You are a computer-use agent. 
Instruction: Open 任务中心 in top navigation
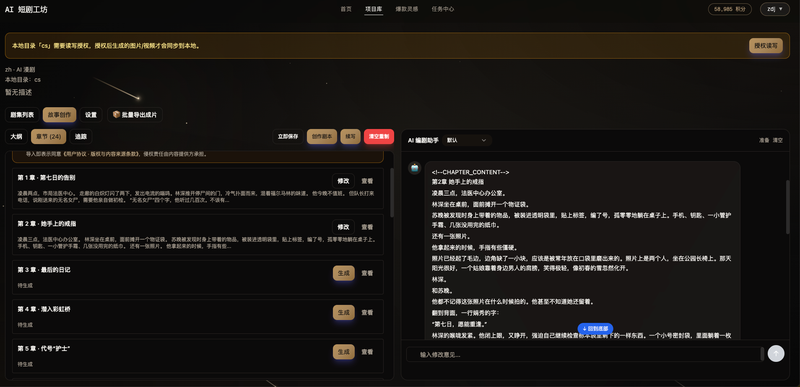[442, 9]
